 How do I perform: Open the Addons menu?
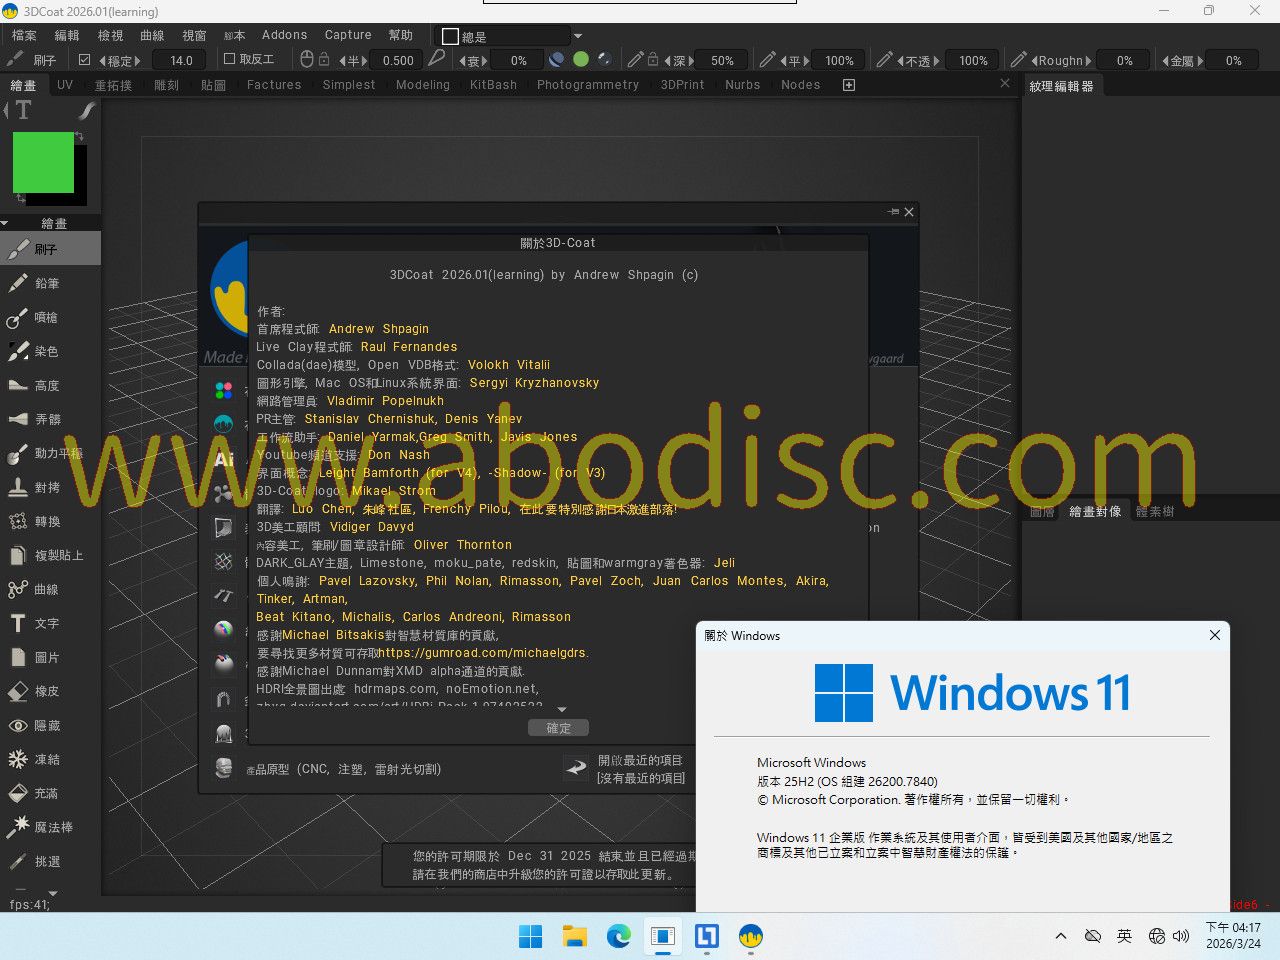[284, 35]
